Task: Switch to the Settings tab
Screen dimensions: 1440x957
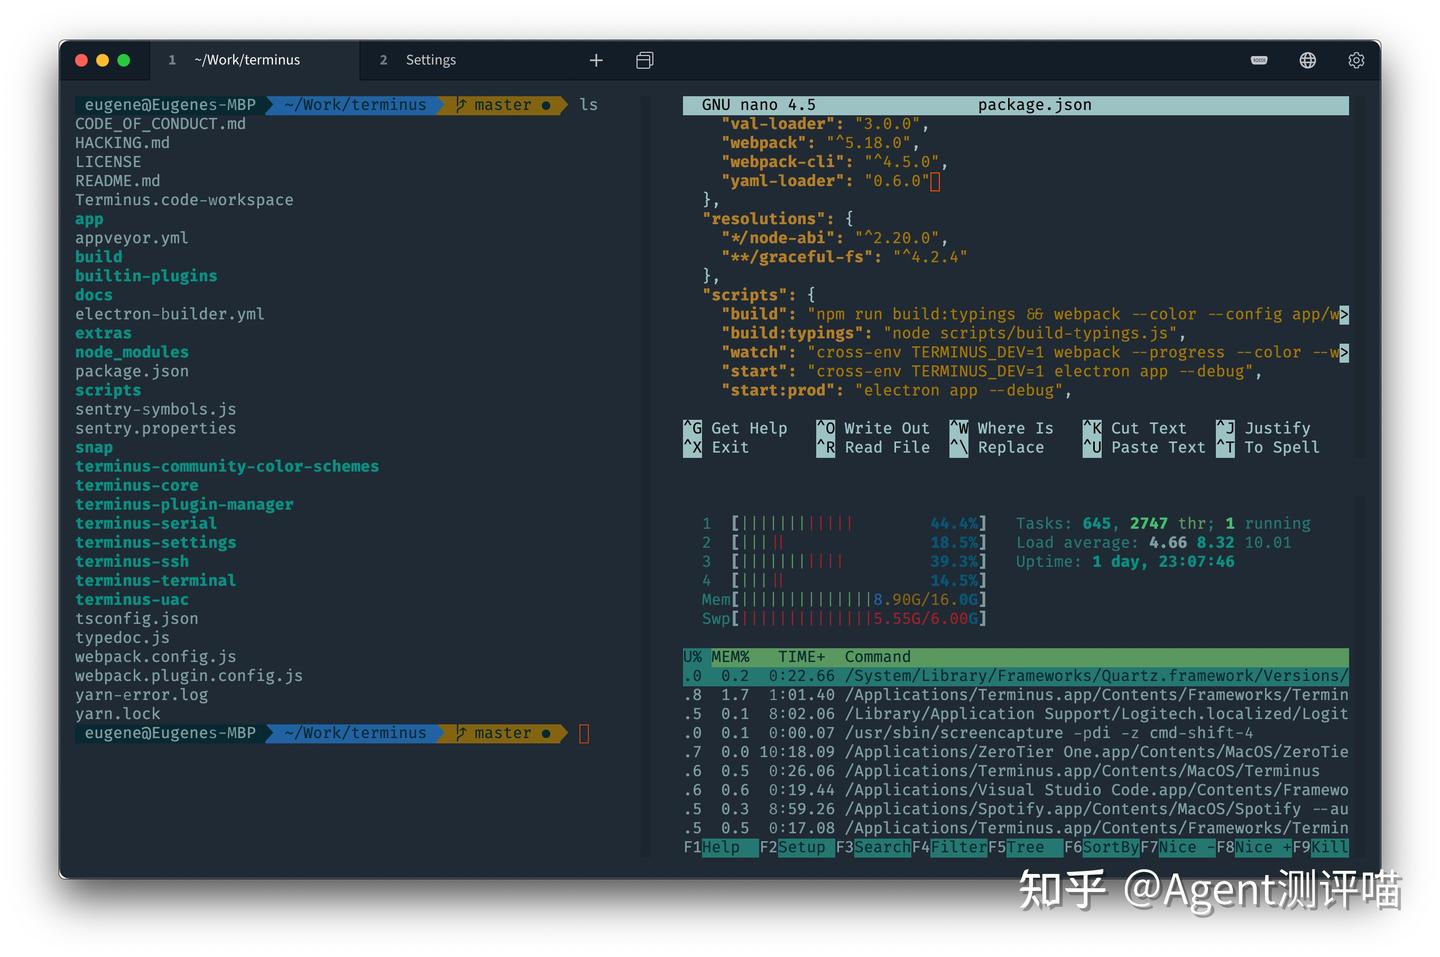Action: (x=431, y=60)
